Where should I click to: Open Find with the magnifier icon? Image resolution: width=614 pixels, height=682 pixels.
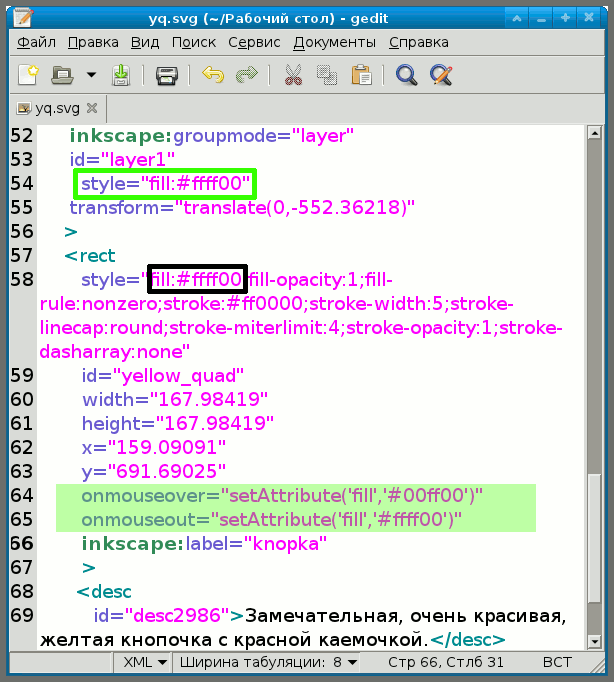(x=406, y=75)
